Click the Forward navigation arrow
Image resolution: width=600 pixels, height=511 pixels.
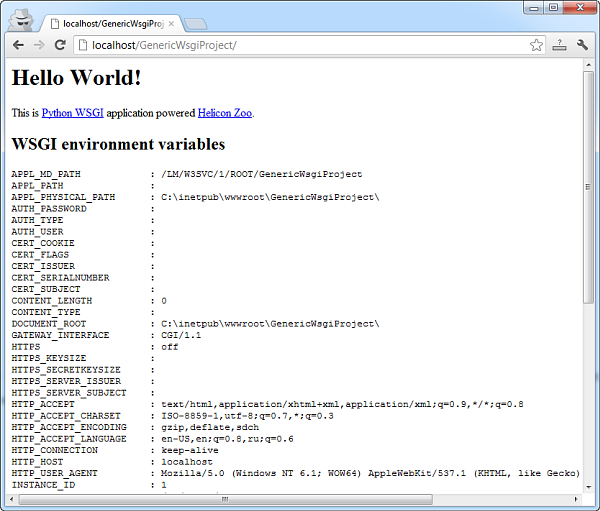pyautogui.click(x=39, y=45)
